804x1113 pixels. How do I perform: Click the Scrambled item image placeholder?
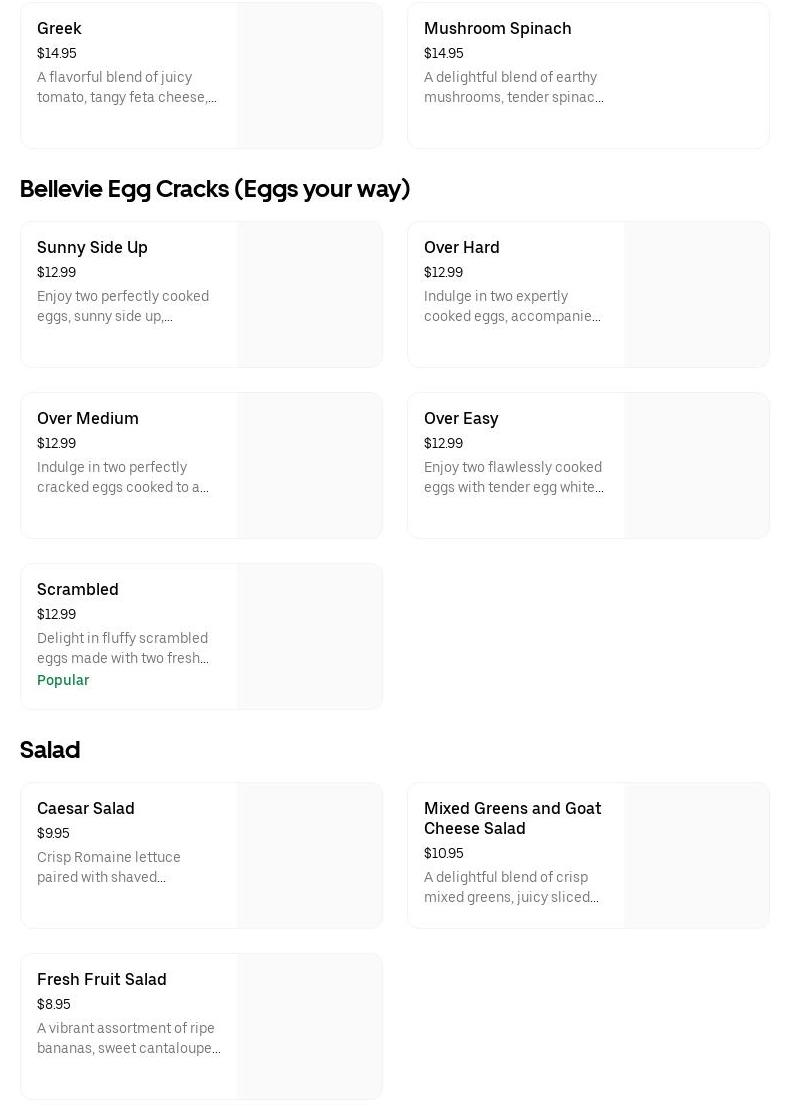[309, 637]
